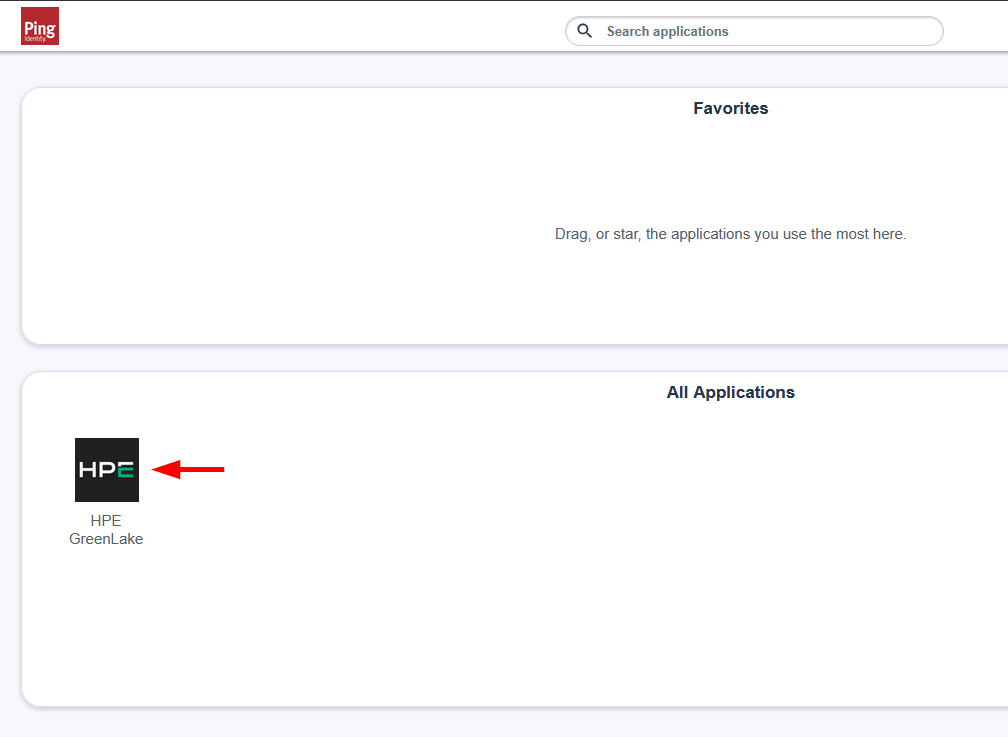Click the green E in HPE logo

click(125, 470)
